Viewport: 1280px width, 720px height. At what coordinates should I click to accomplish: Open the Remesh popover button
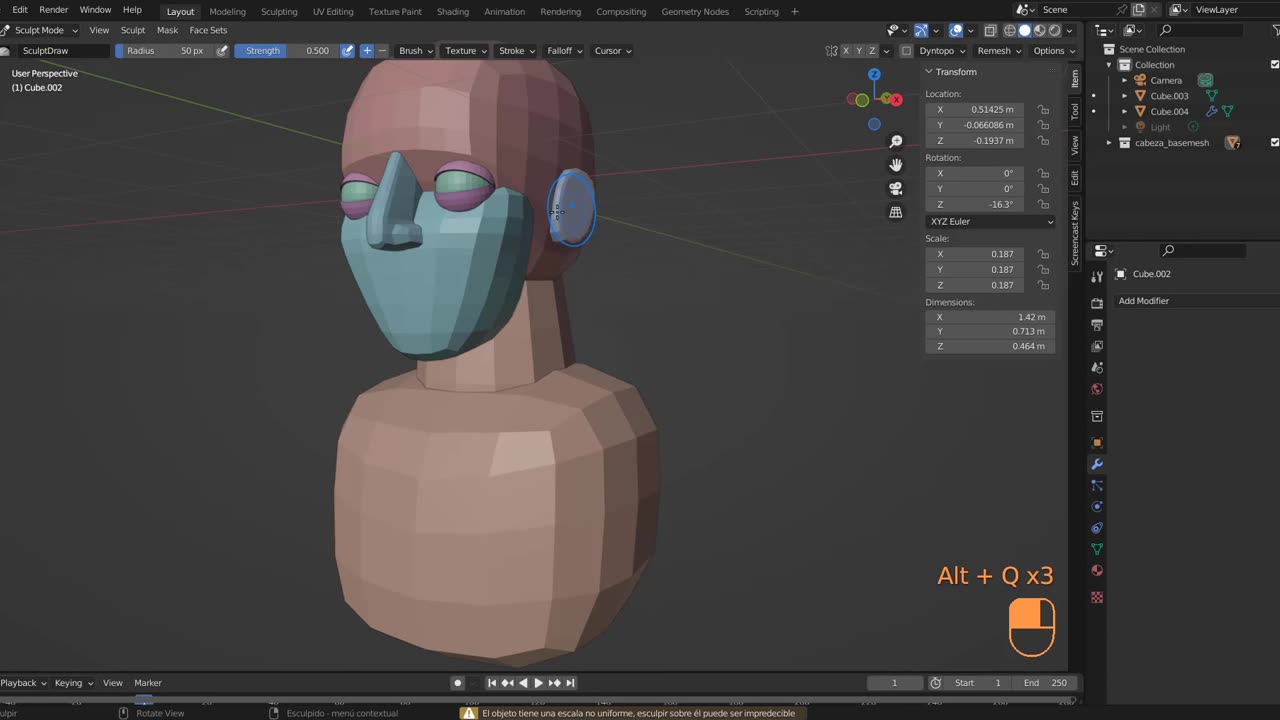[x=998, y=51]
